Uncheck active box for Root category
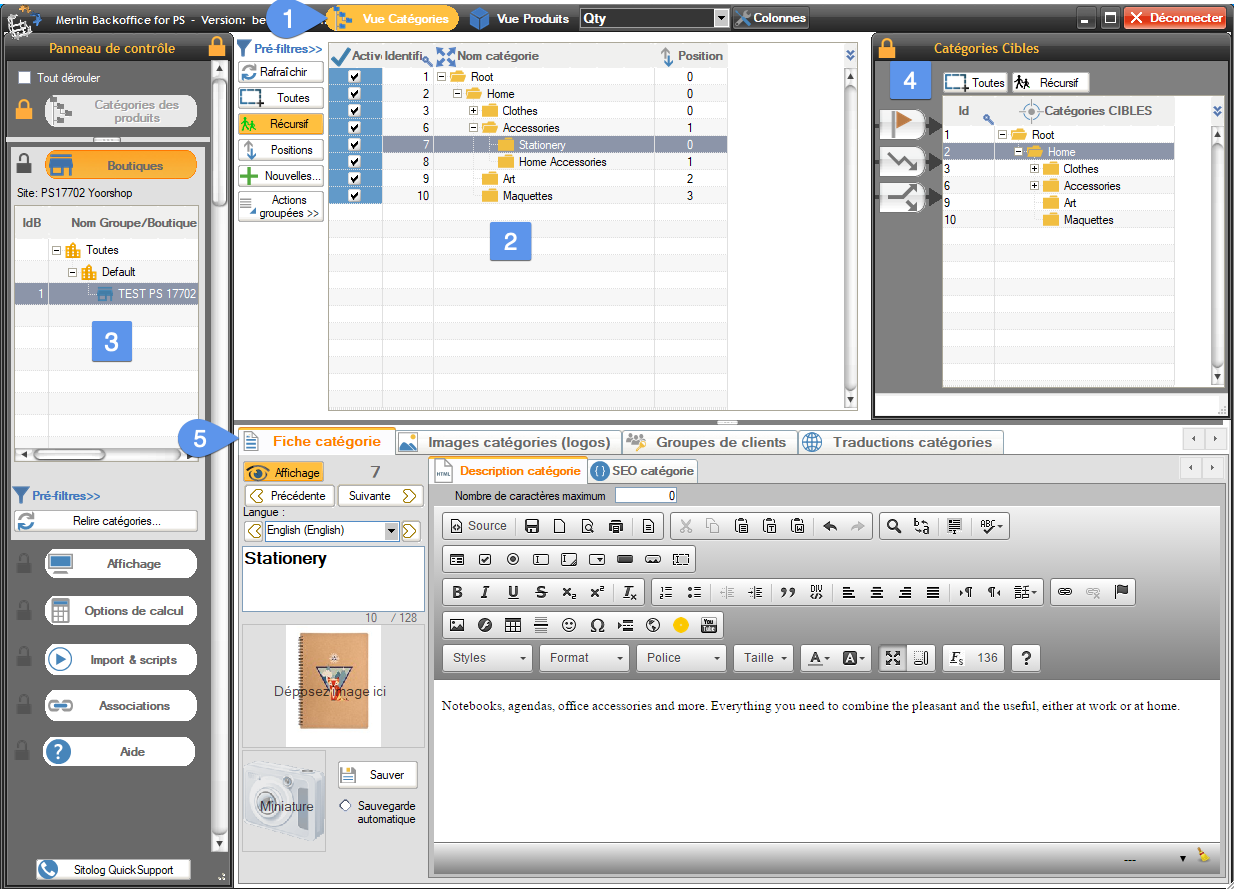1234x889 pixels. click(354, 77)
